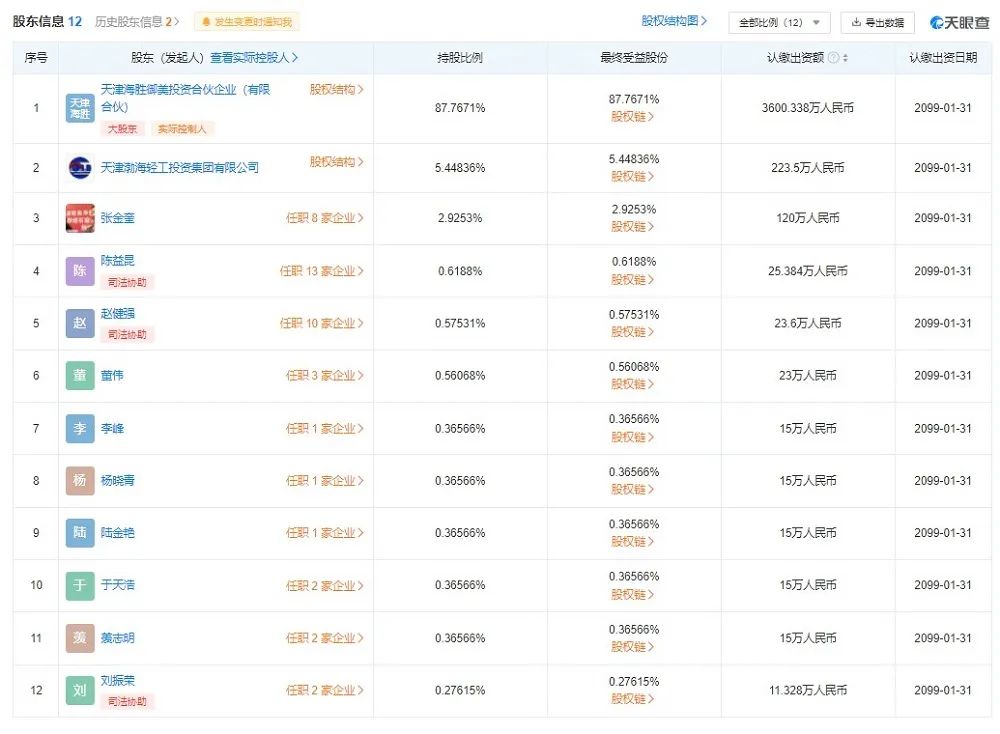This screenshot has width=1000, height=734.
Task: Click the 223.5万人民币 amount cell
Action: point(807,168)
